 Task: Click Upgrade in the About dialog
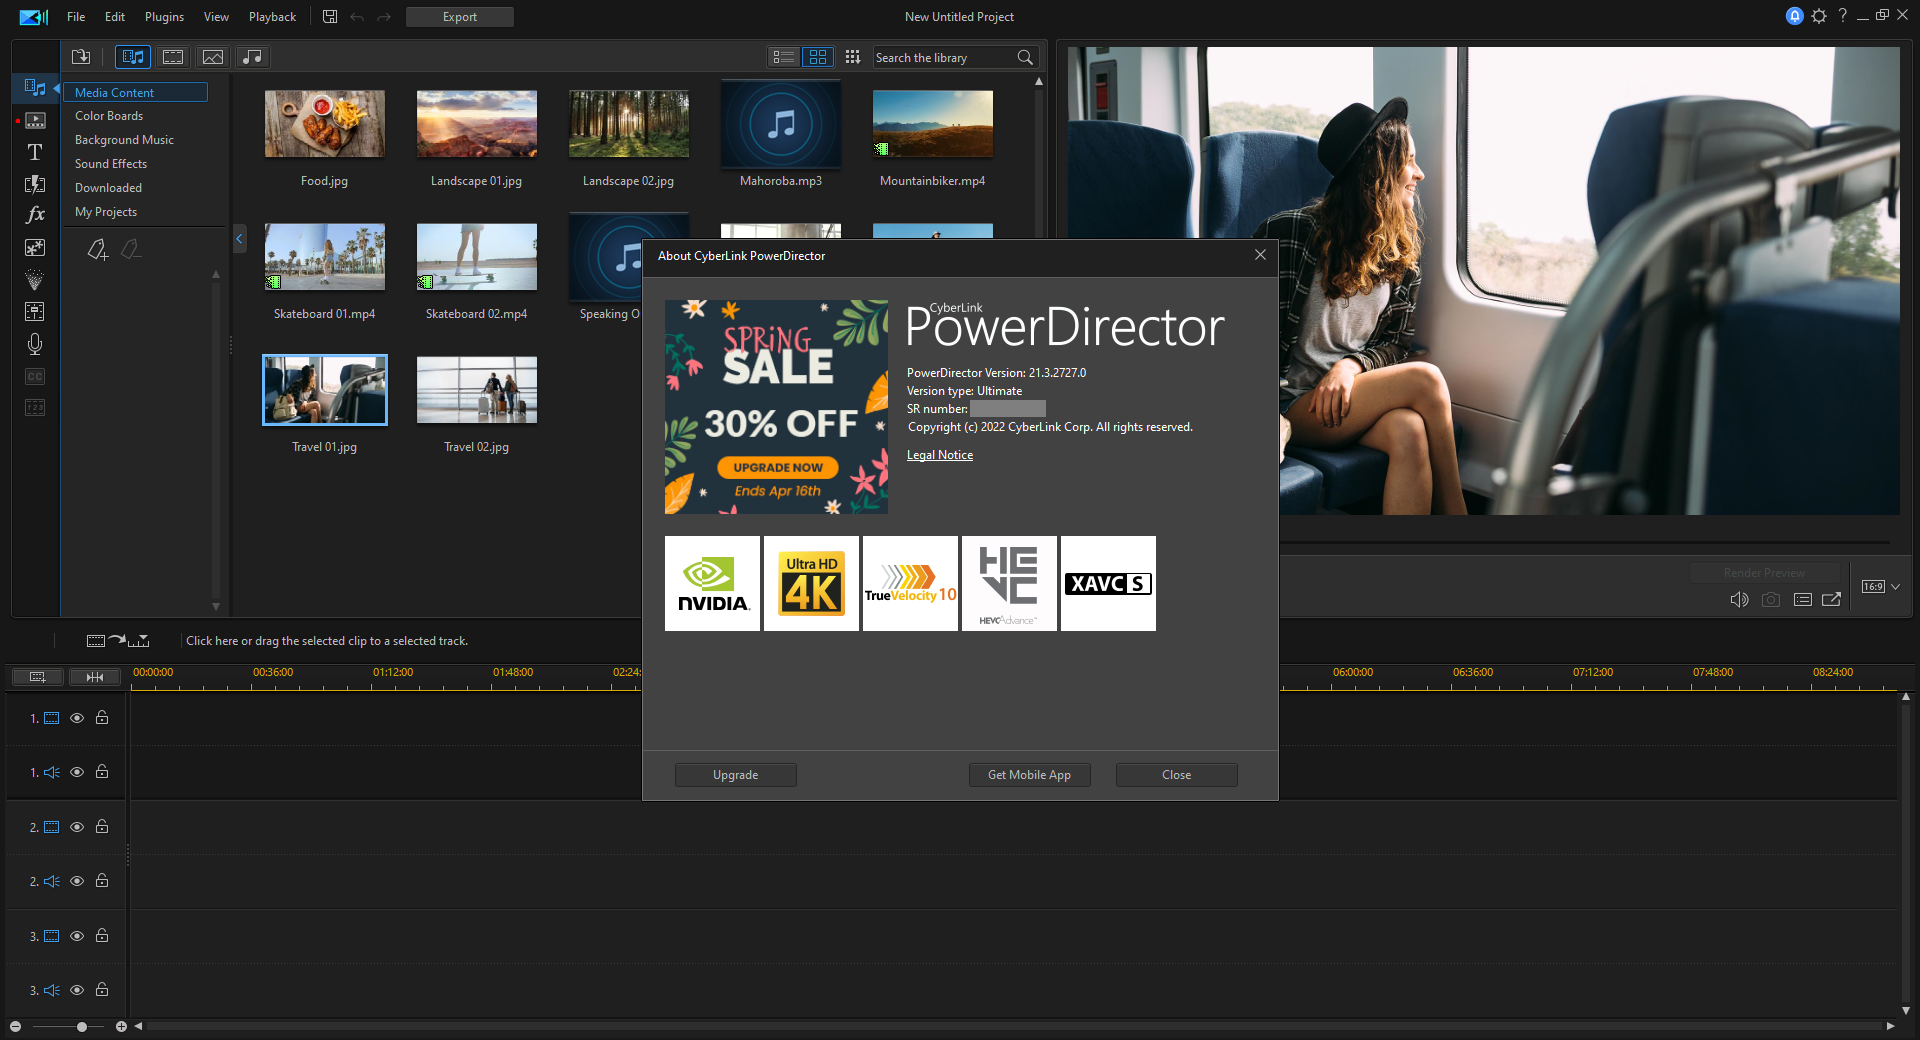pyautogui.click(x=736, y=775)
